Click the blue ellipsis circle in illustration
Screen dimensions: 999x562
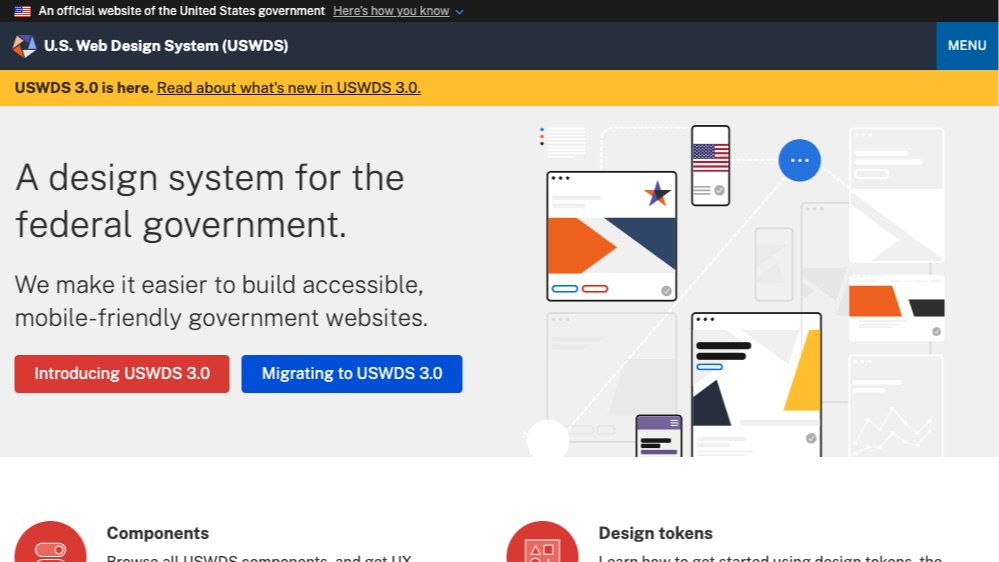800,160
